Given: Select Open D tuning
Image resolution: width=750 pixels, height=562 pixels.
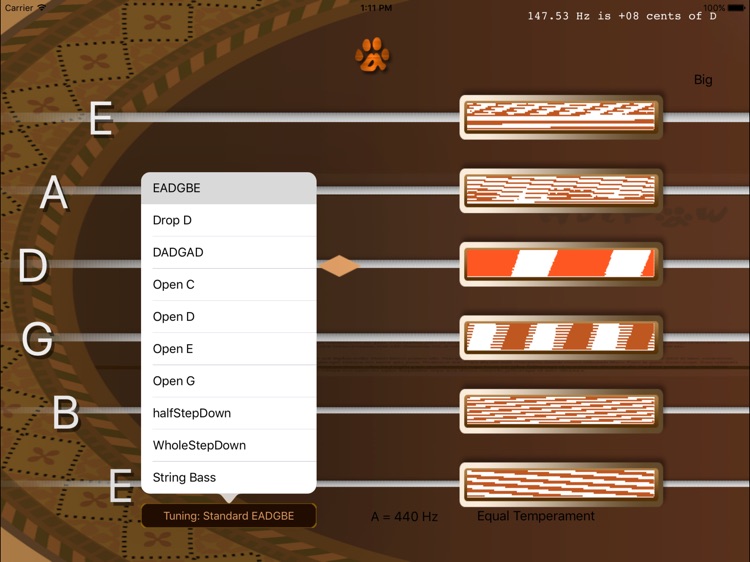Looking at the screenshot, I should click(229, 317).
